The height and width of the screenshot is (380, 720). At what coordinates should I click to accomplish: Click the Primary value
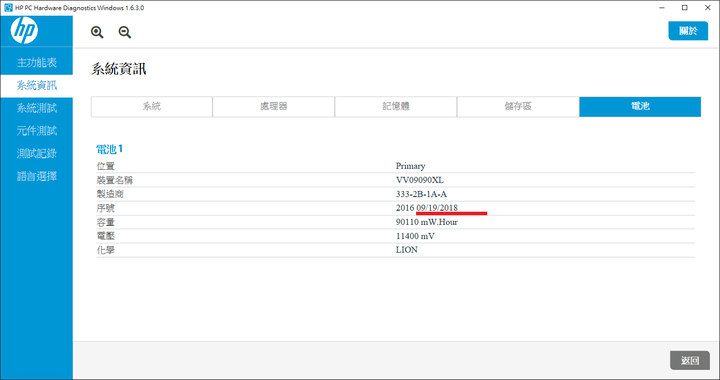pyautogui.click(x=411, y=166)
